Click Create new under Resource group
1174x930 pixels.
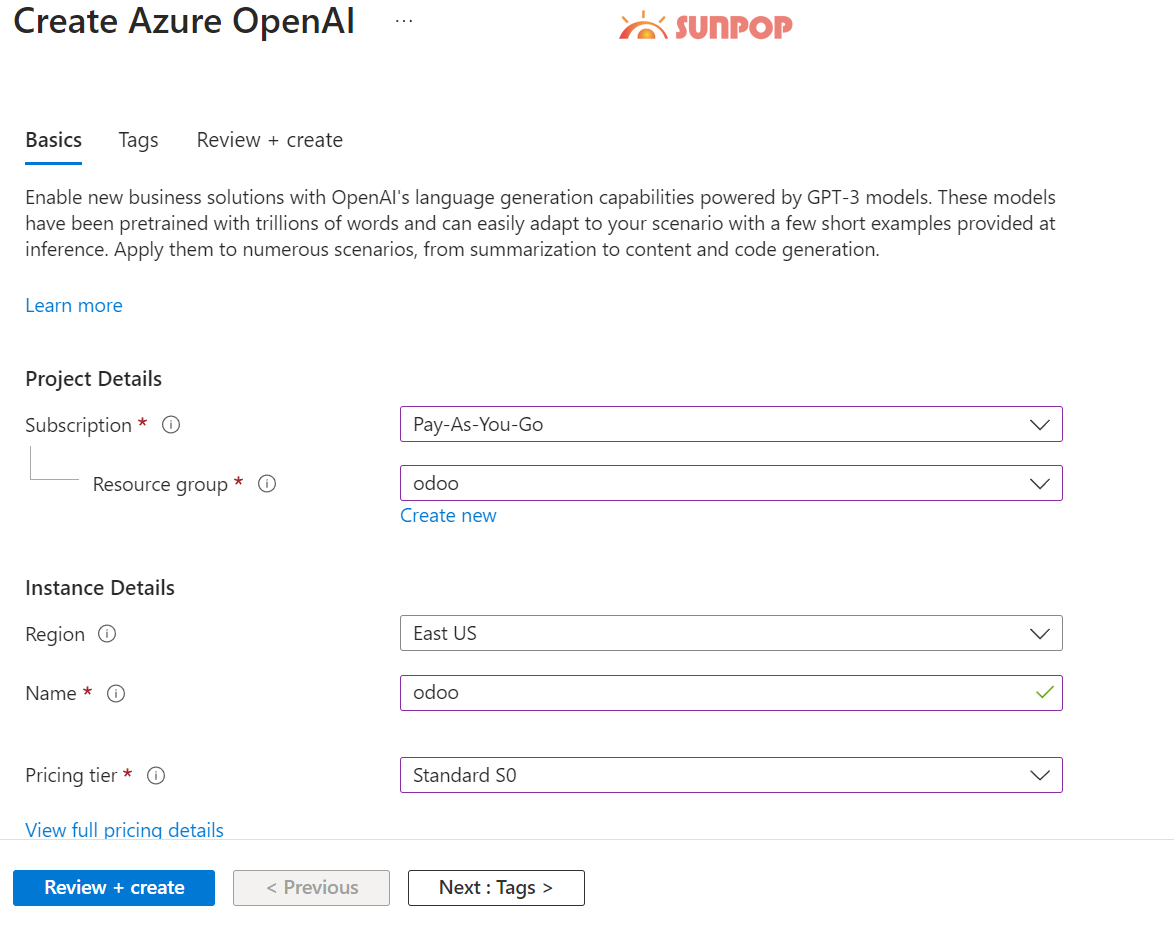[x=448, y=515]
